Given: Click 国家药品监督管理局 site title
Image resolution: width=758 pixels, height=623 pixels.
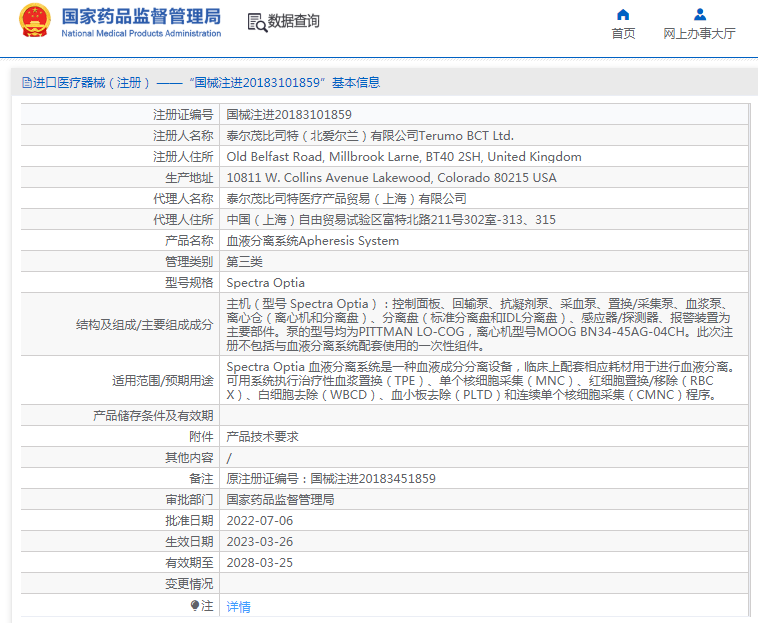Looking at the screenshot, I should click(141, 16).
